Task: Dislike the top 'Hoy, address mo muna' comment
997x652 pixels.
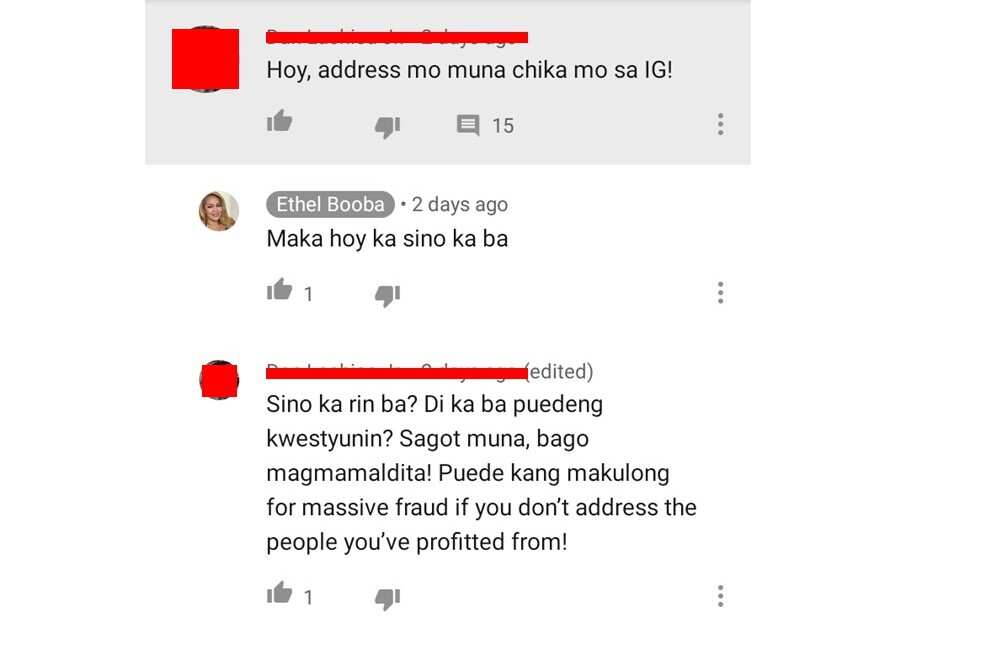Action: [387, 127]
